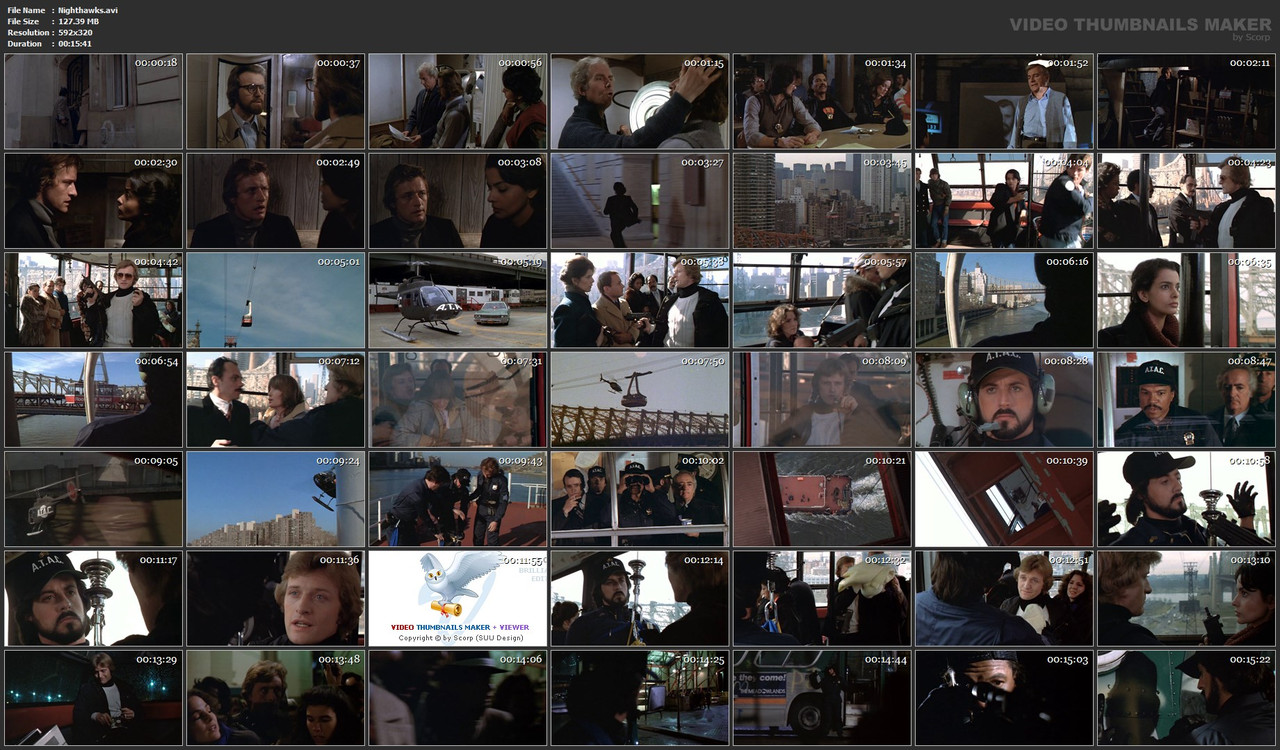Select the 00:10:58 man with raised gloves
Image resolution: width=1280 pixels, height=750 pixels.
(x=1186, y=499)
